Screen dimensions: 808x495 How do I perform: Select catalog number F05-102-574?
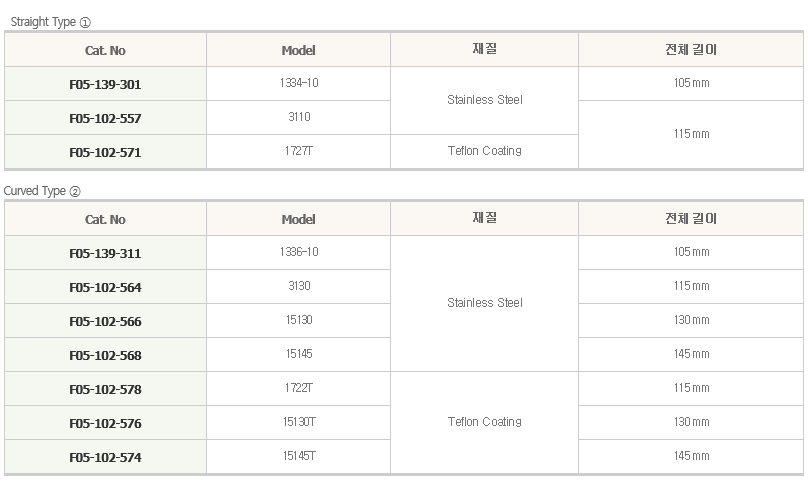coord(105,457)
